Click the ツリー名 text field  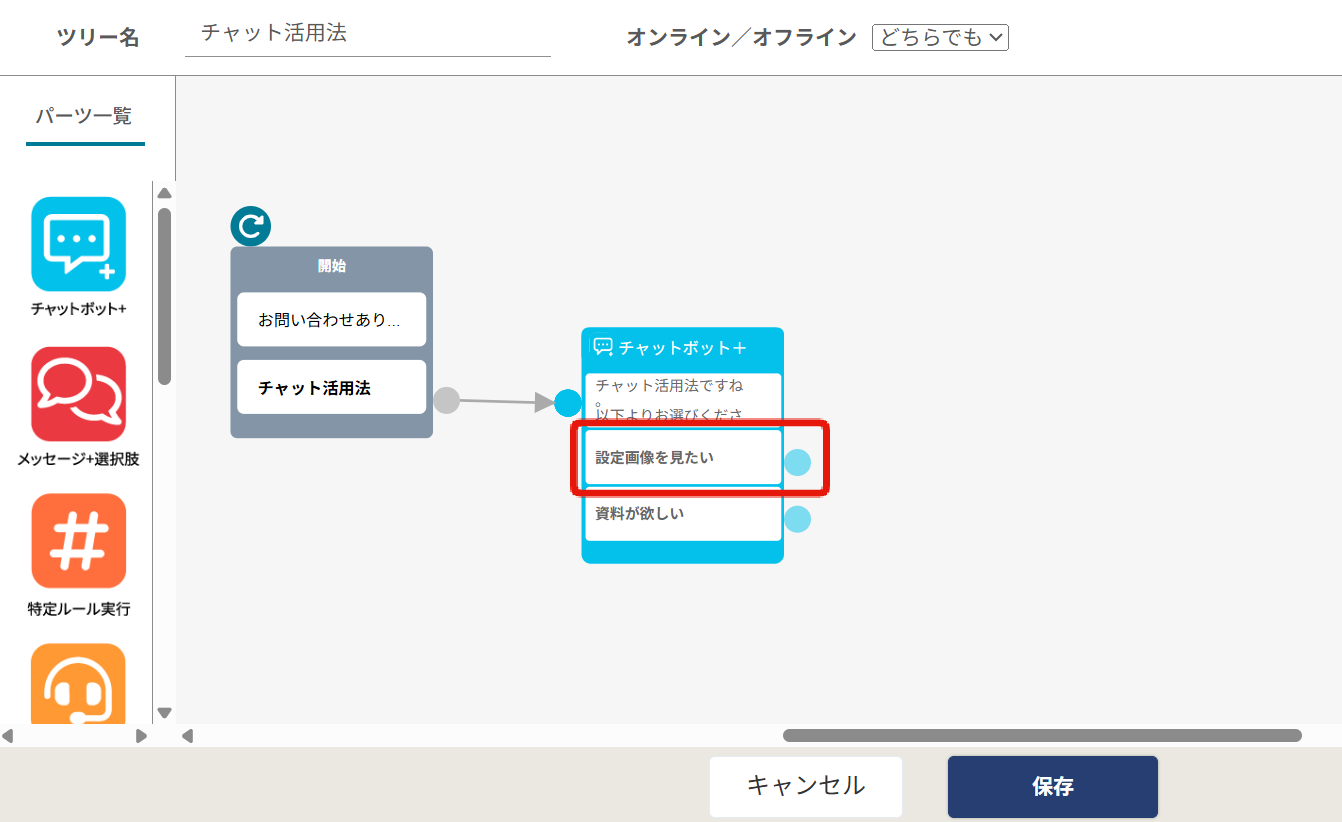coord(367,34)
